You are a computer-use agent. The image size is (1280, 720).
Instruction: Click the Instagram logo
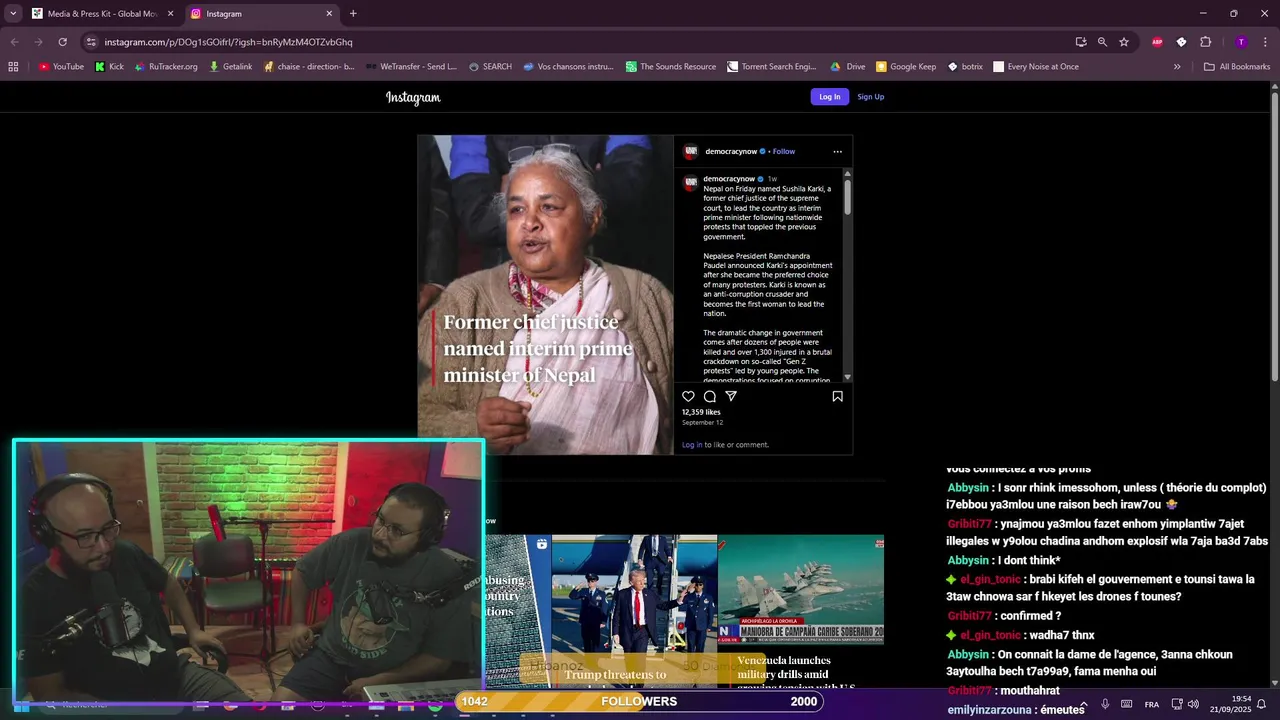(x=413, y=97)
